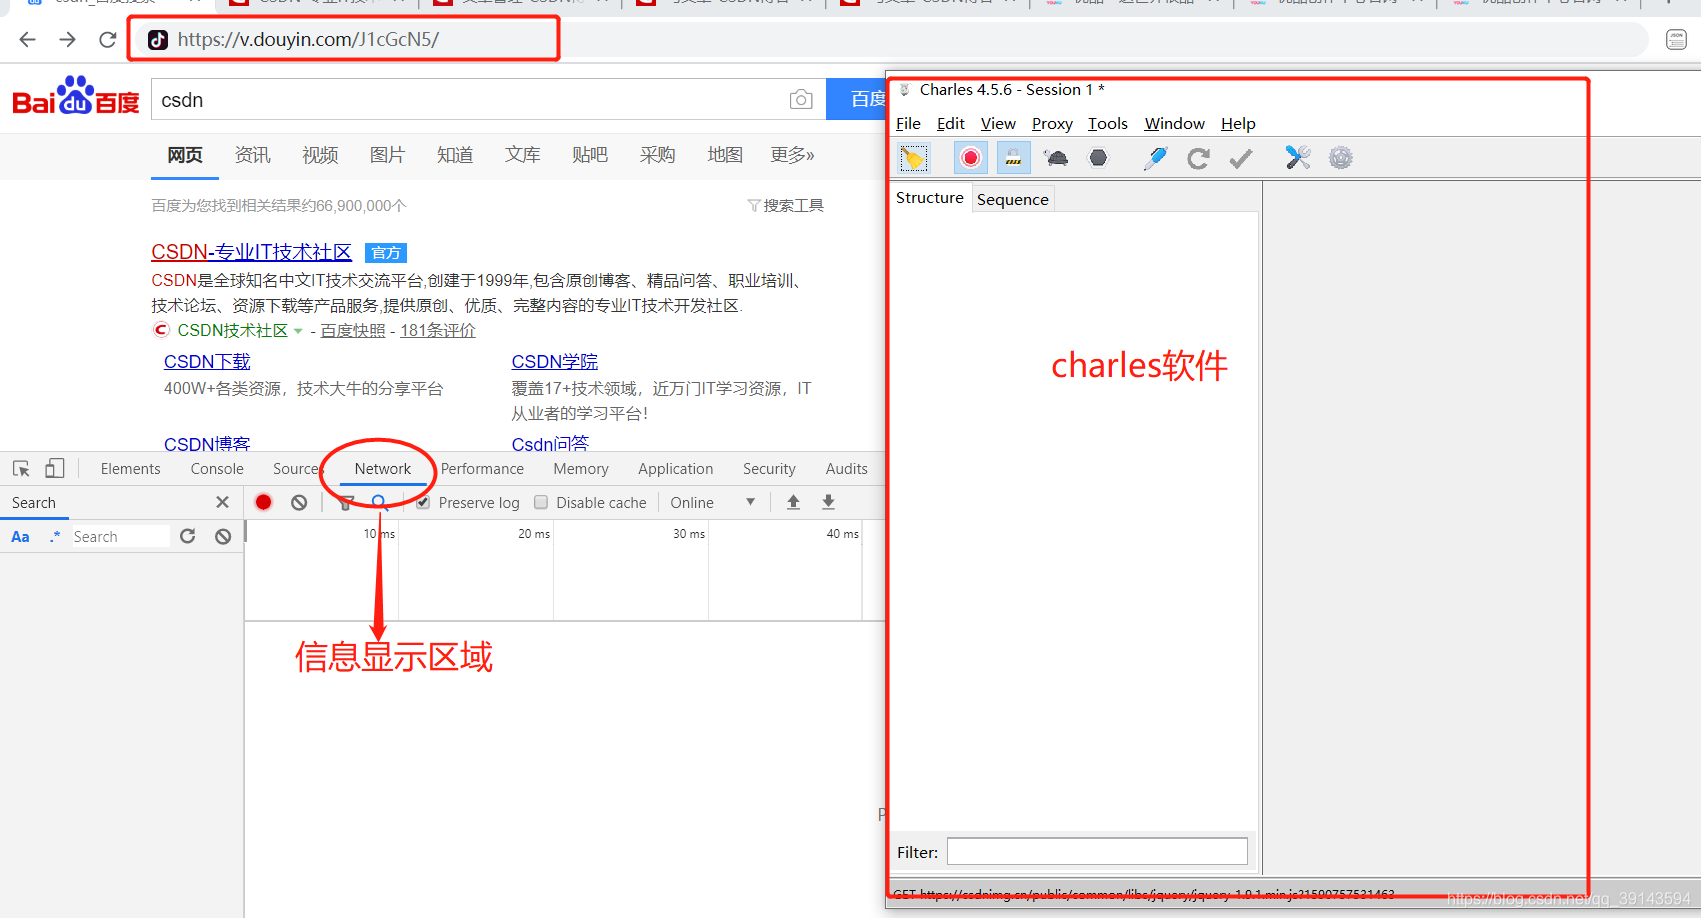Open Charles Proxy menu
The height and width of the screenshot is (918, 1701).
pos(1052,124)
